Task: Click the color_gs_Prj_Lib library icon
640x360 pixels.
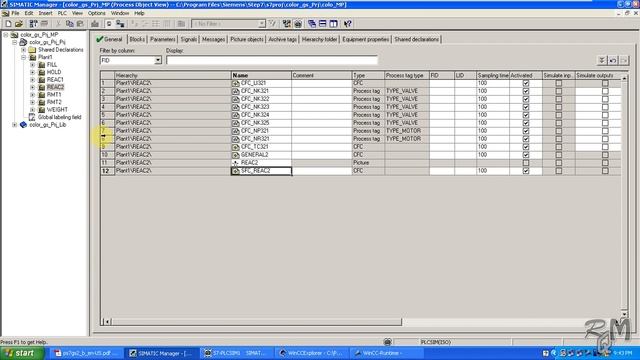Action: (x=23, y=125)
